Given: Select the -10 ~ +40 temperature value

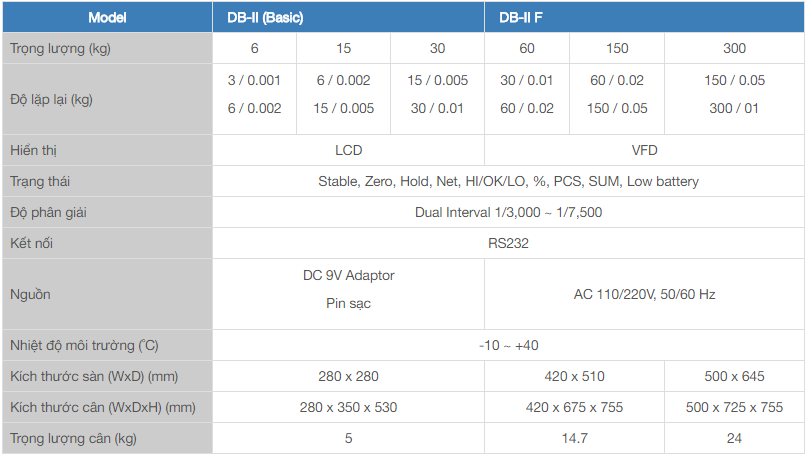Looking at the screenshot, I should [508, 345].
